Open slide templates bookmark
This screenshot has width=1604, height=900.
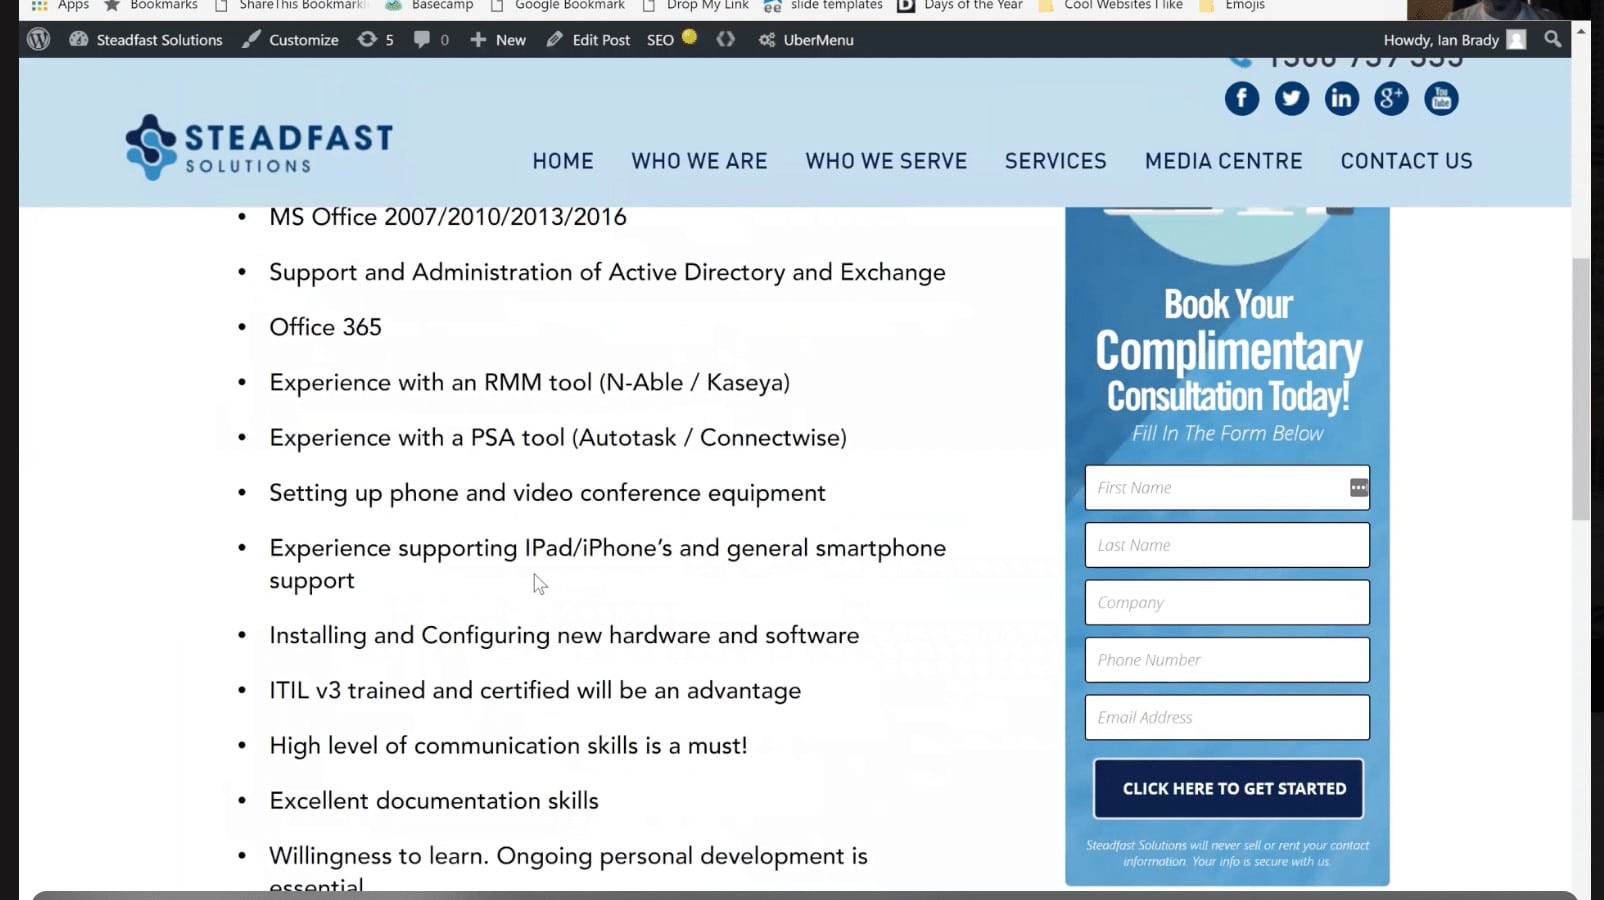[x=823, y=5]
